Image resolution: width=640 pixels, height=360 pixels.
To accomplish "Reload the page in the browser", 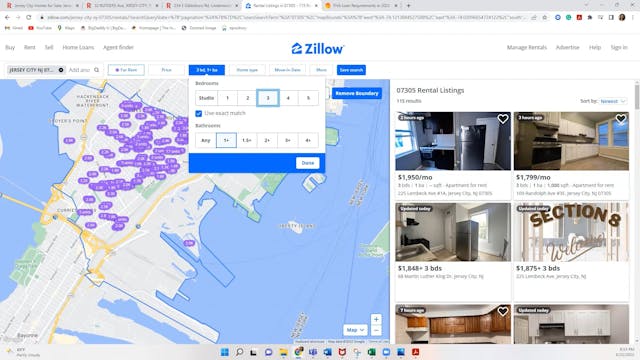I will coord(29,18).
